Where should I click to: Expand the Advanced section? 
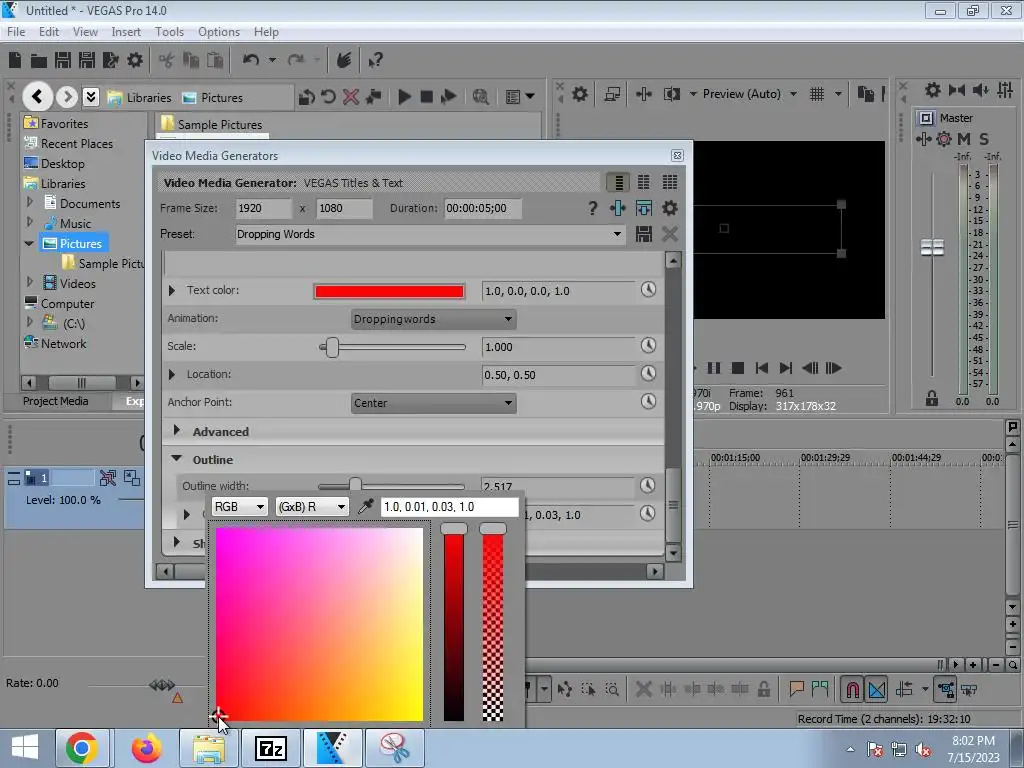[176, 431]
